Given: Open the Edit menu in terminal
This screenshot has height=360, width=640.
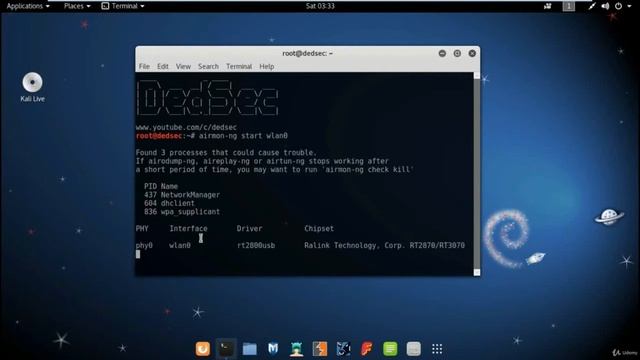Looking at the screenshot, I should click(x=163, y=66).
